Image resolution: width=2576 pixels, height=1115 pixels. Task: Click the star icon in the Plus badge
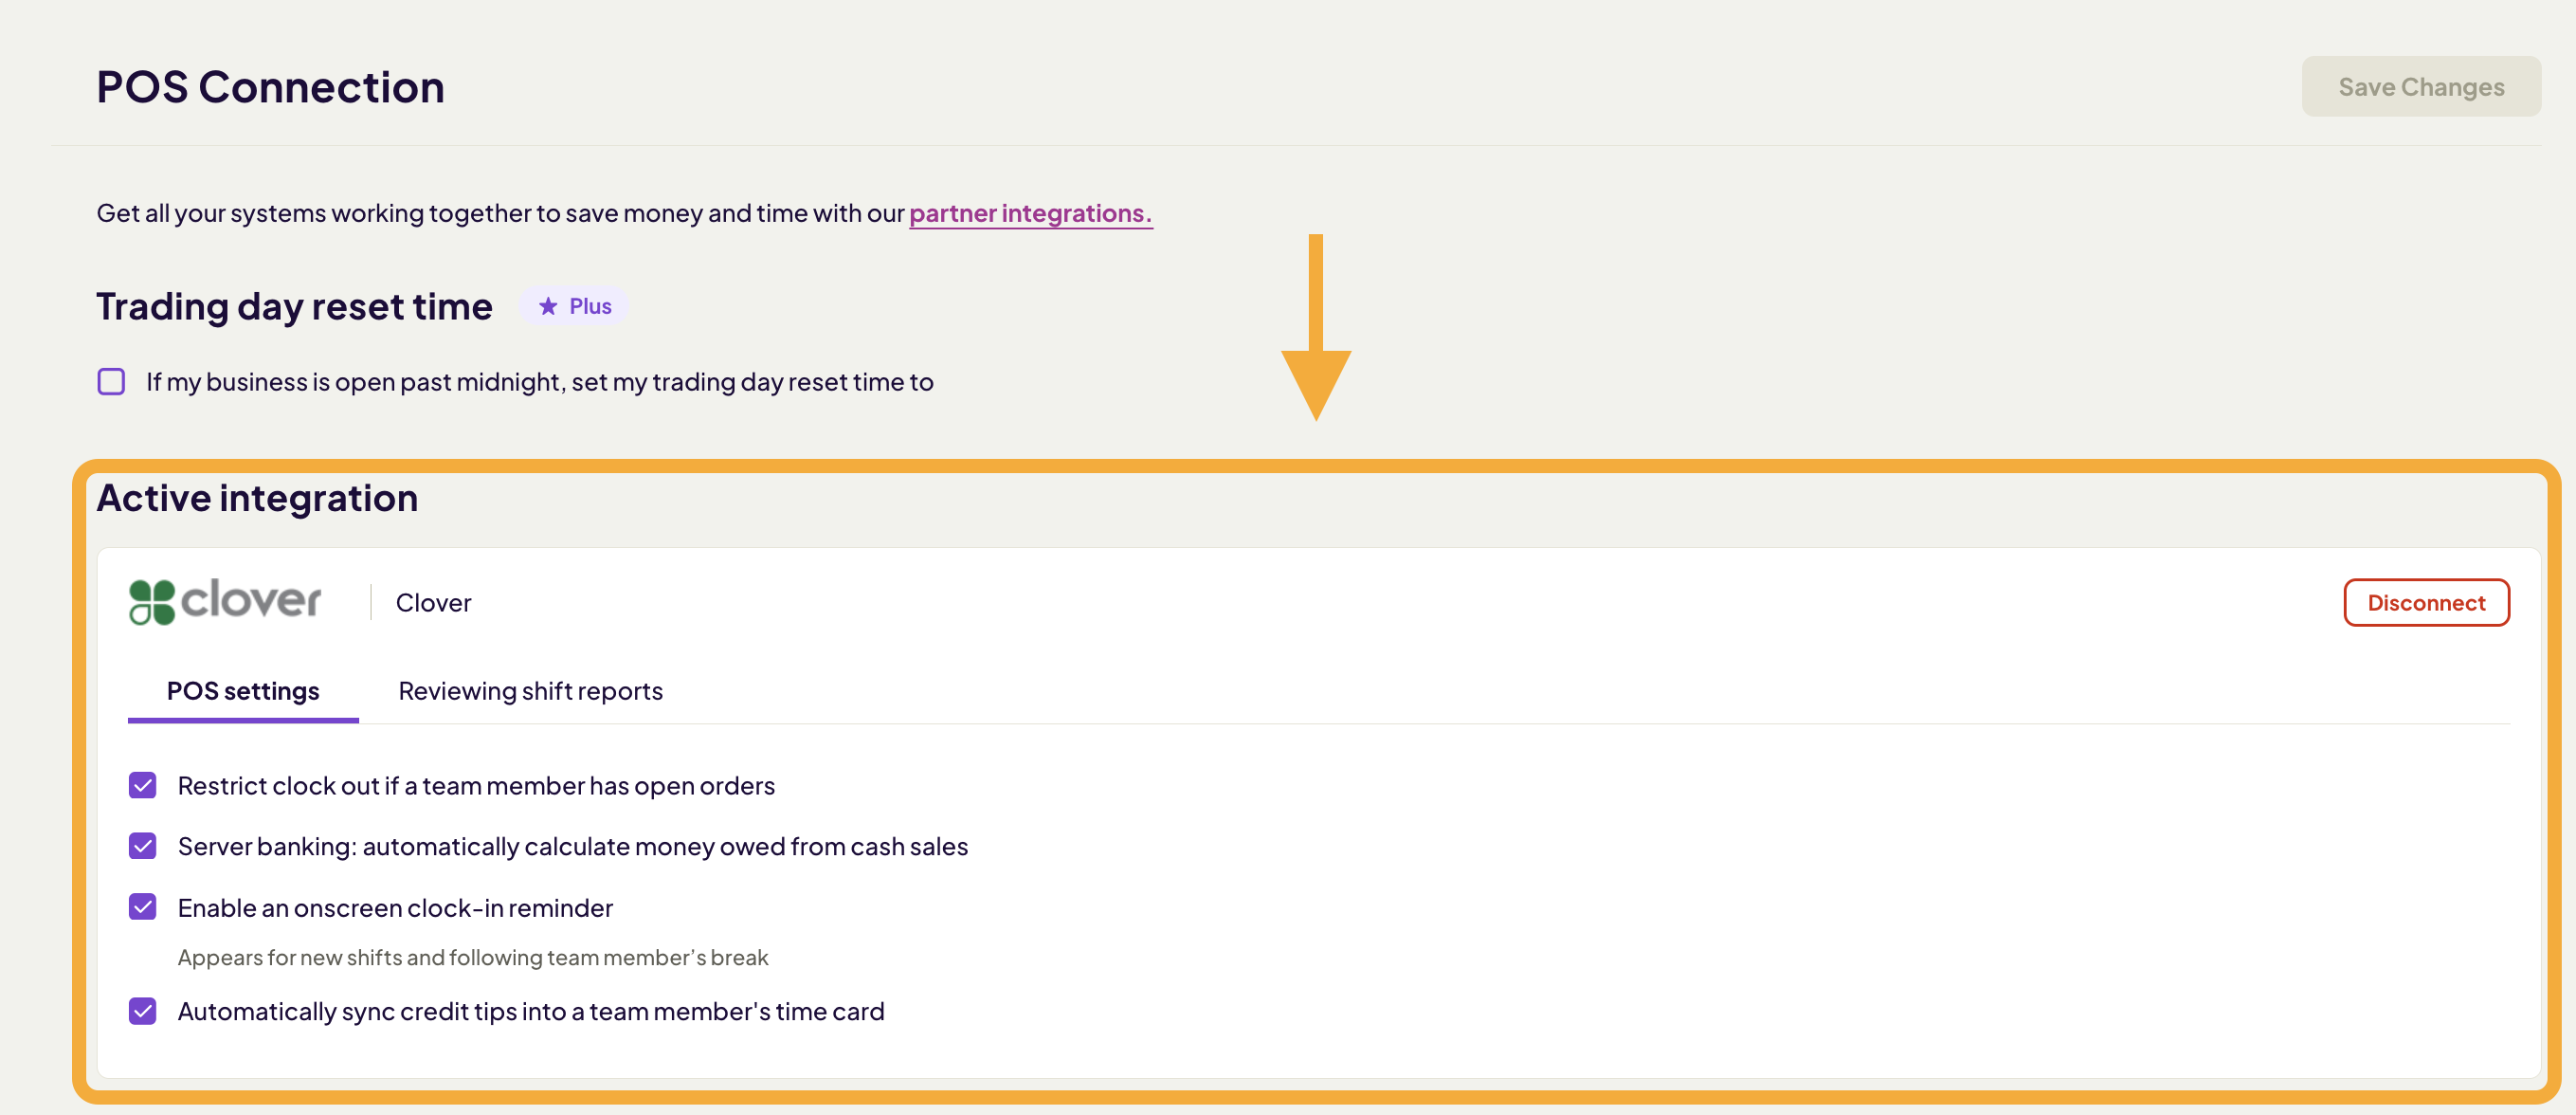pyautogui.click(x=546, y=306)
